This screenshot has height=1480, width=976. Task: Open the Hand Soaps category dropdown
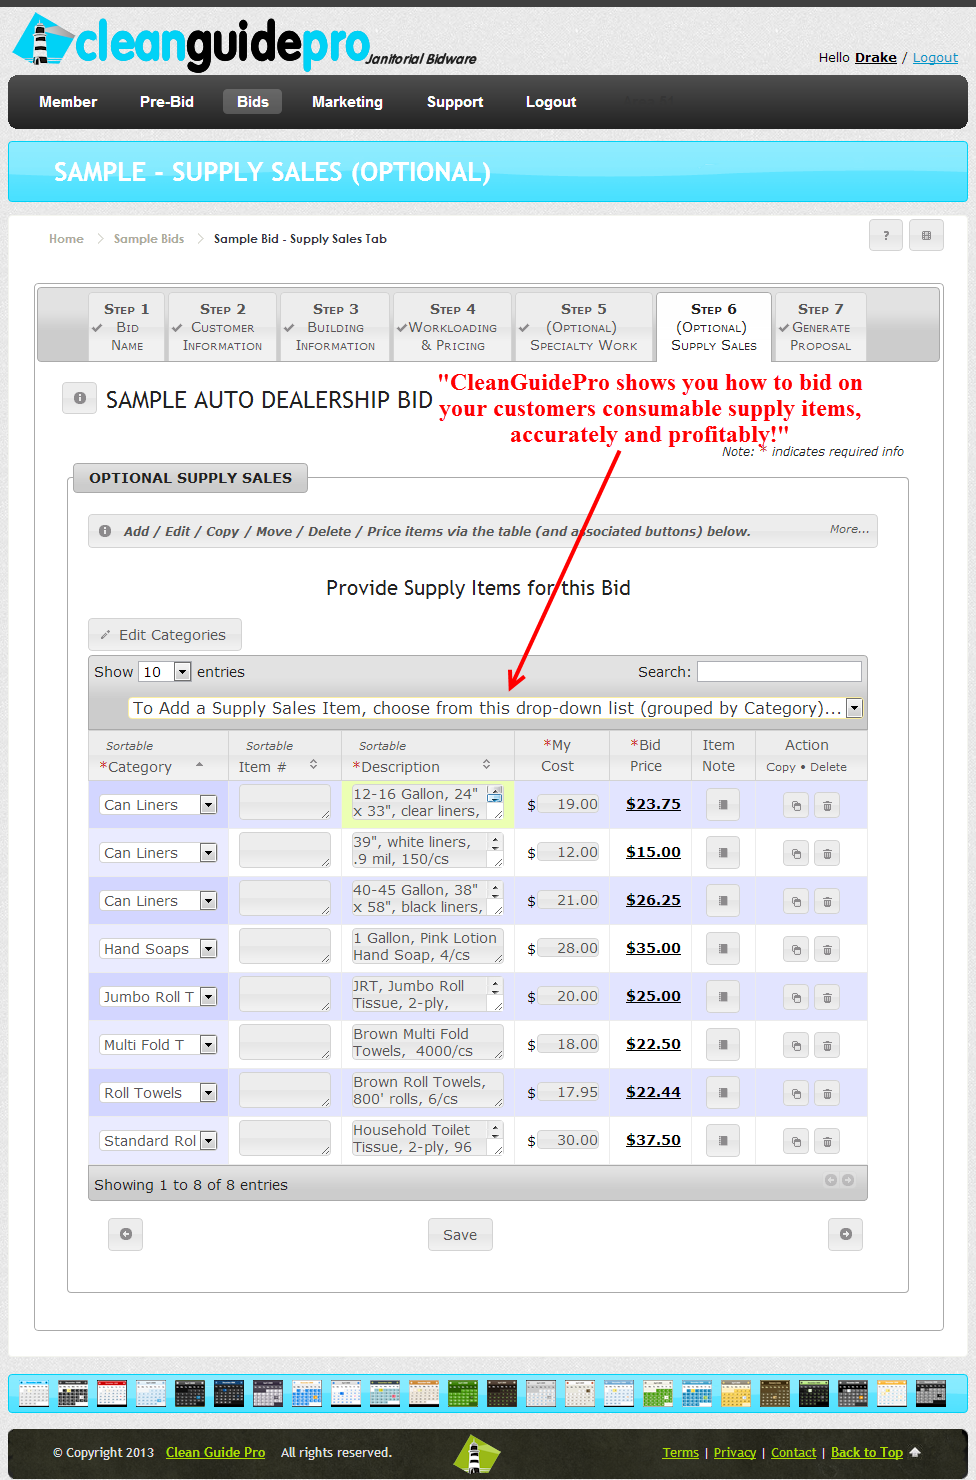[x=208, y=949]
